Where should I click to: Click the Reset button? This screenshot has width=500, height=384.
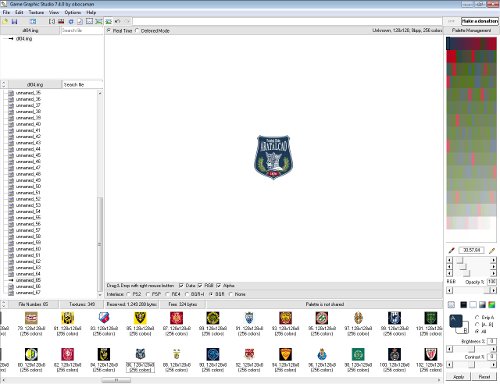(484, 377)
